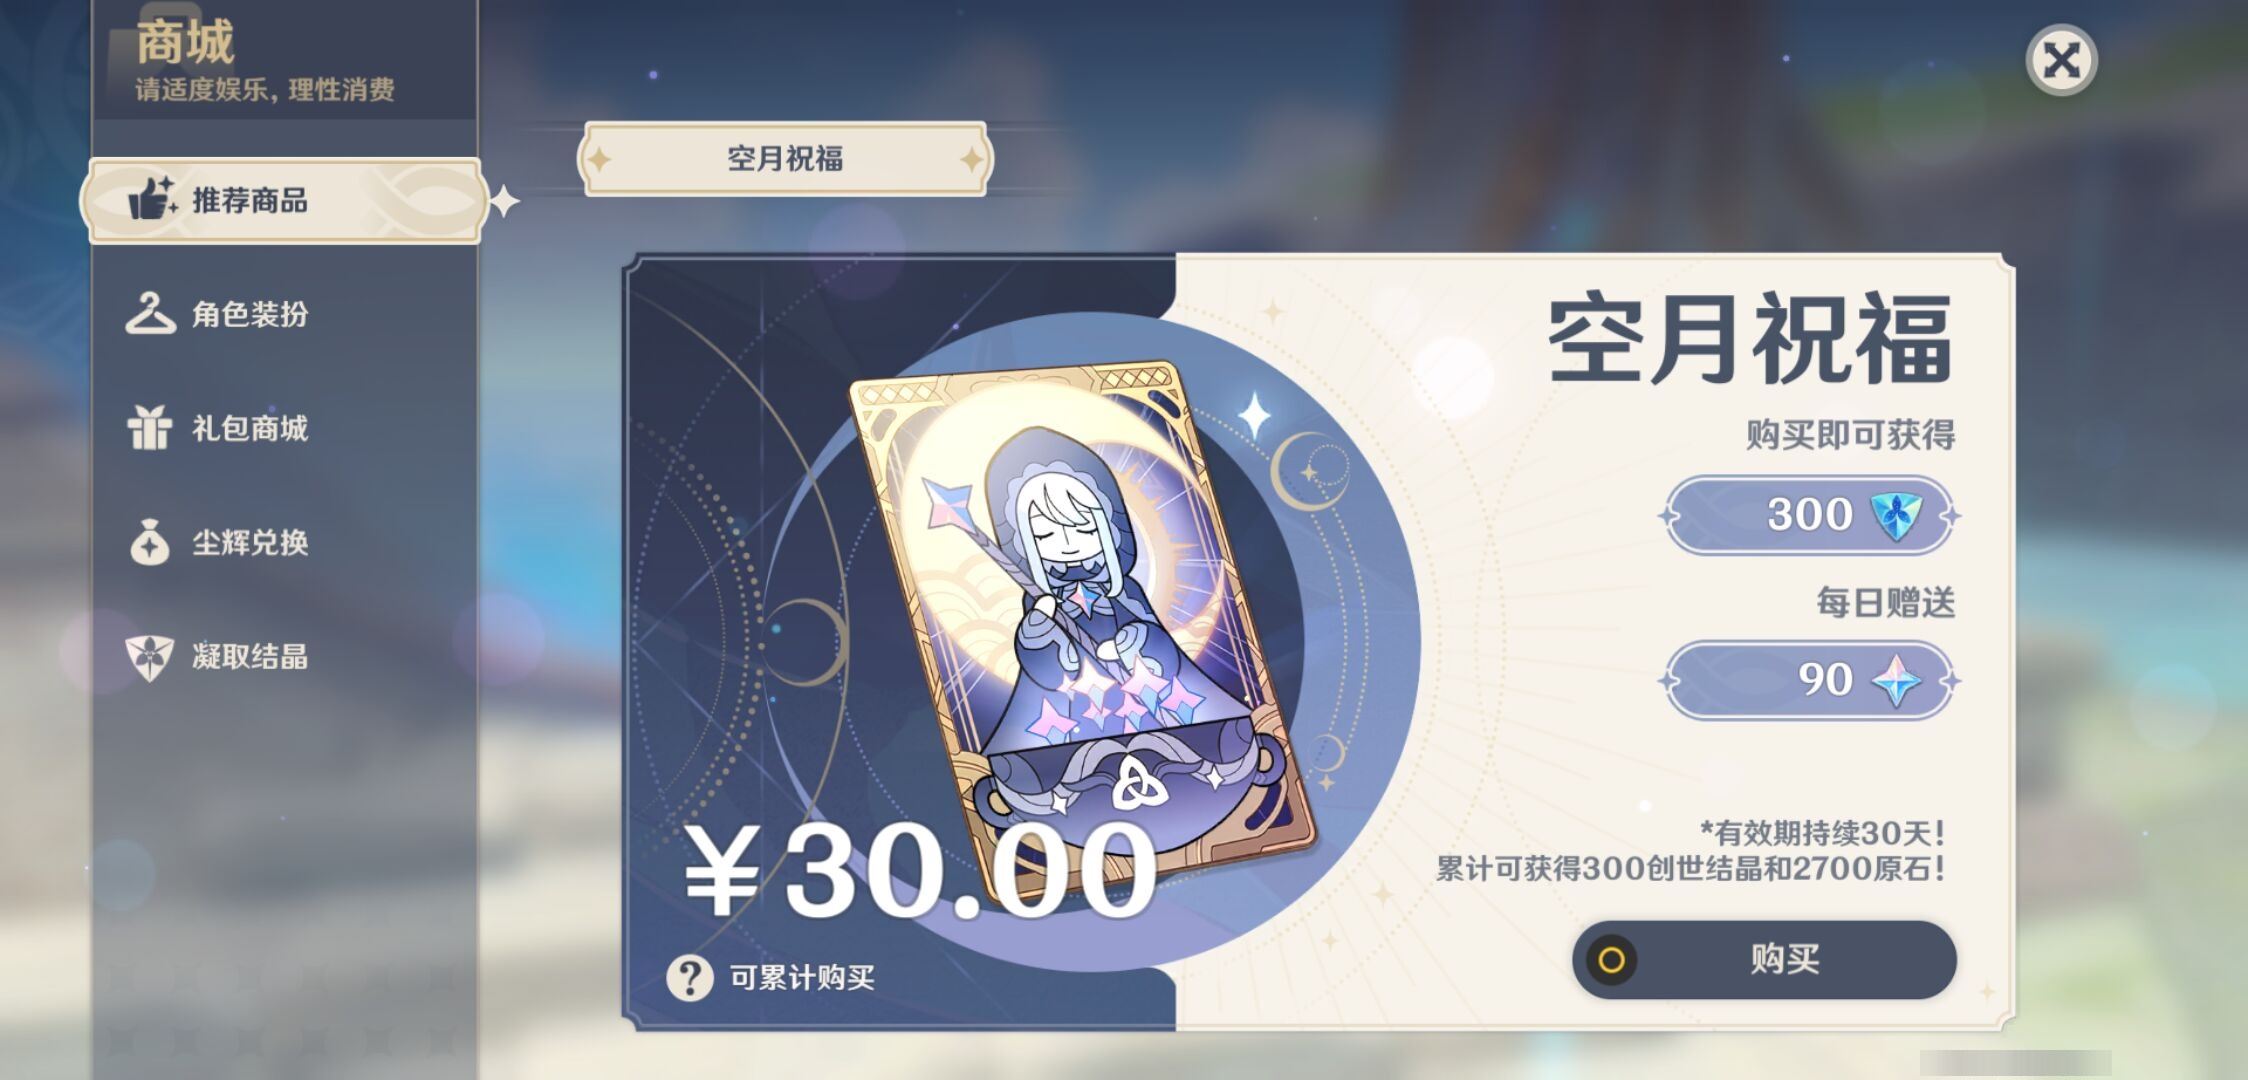2248x1080 pixels.
Task: Click the 可累计购买 info text
Action: pyautogui.click(x=802, y=977)
